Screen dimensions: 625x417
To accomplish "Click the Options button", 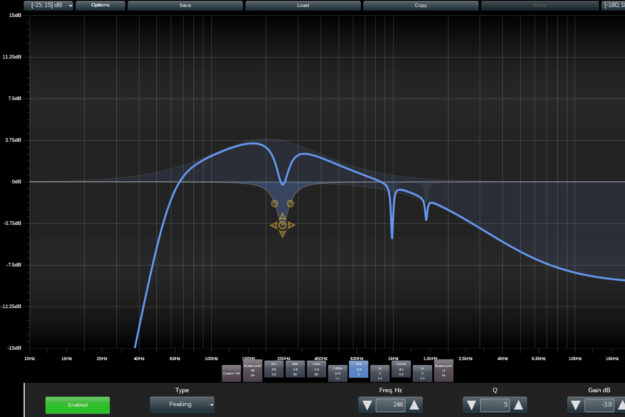I will (x=100, y=5).
